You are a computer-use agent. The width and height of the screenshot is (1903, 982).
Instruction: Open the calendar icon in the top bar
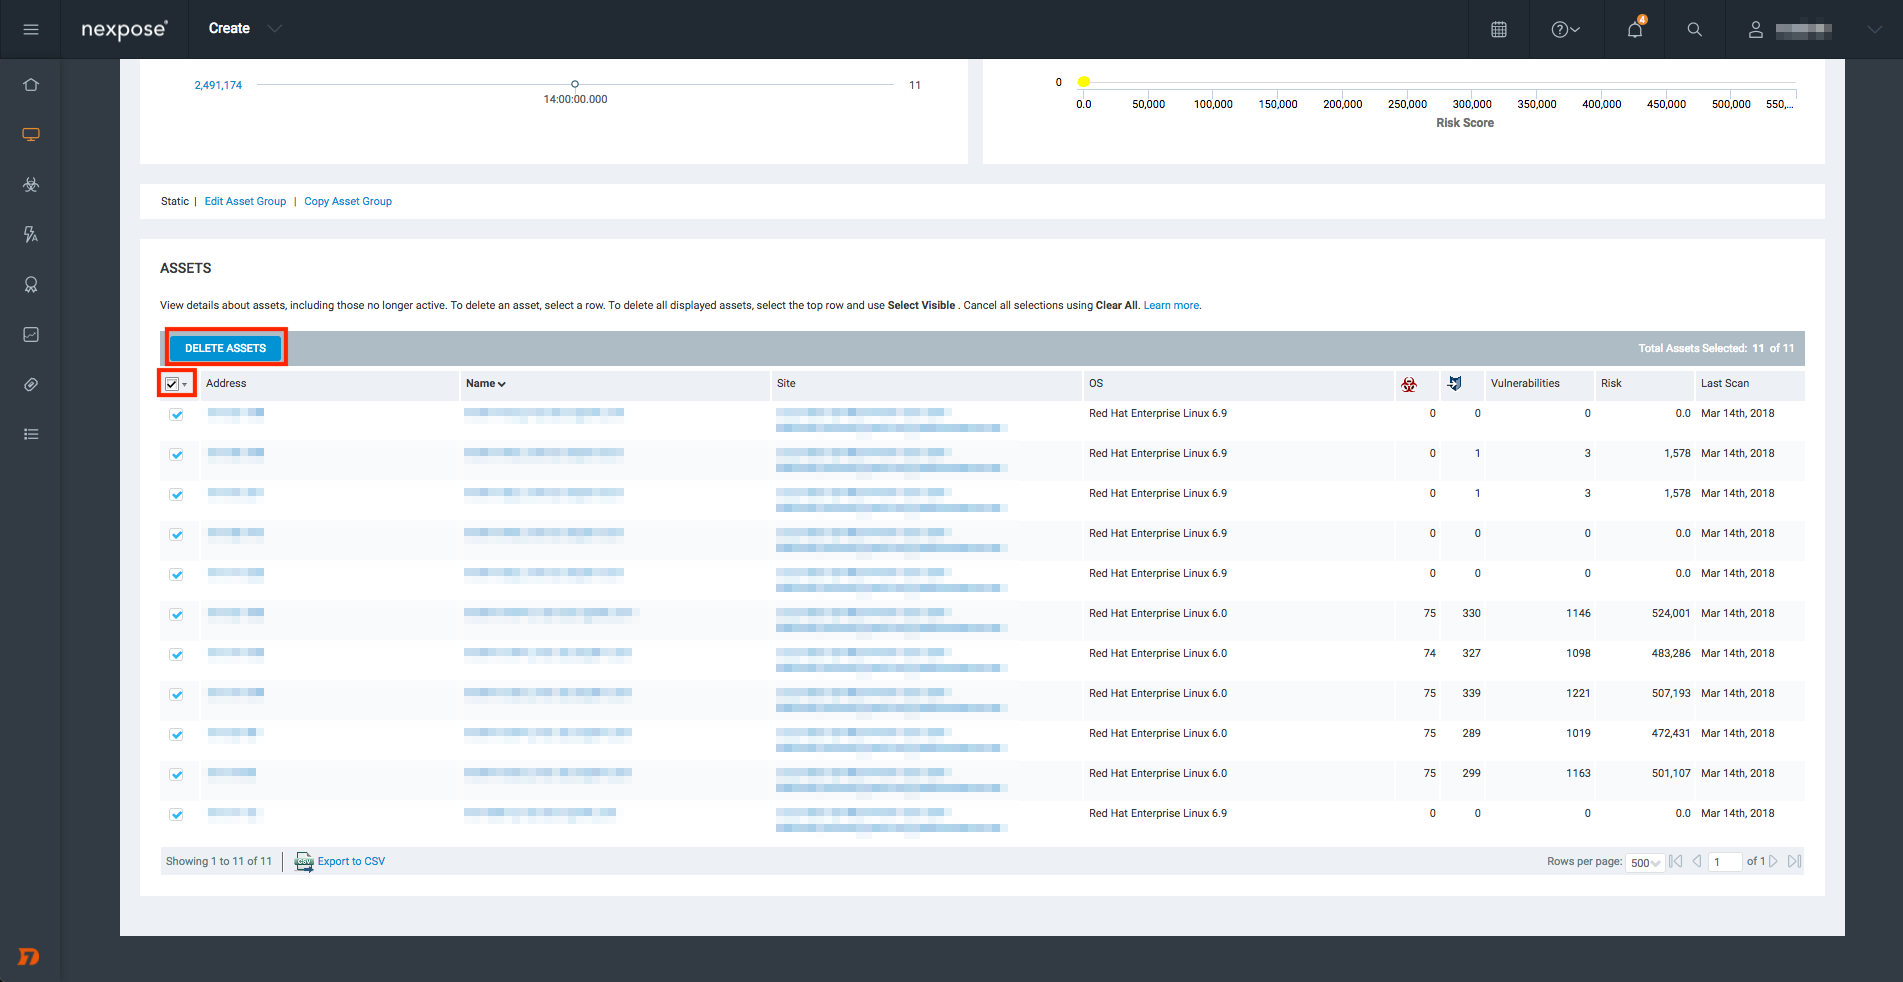pos(1498,29)
